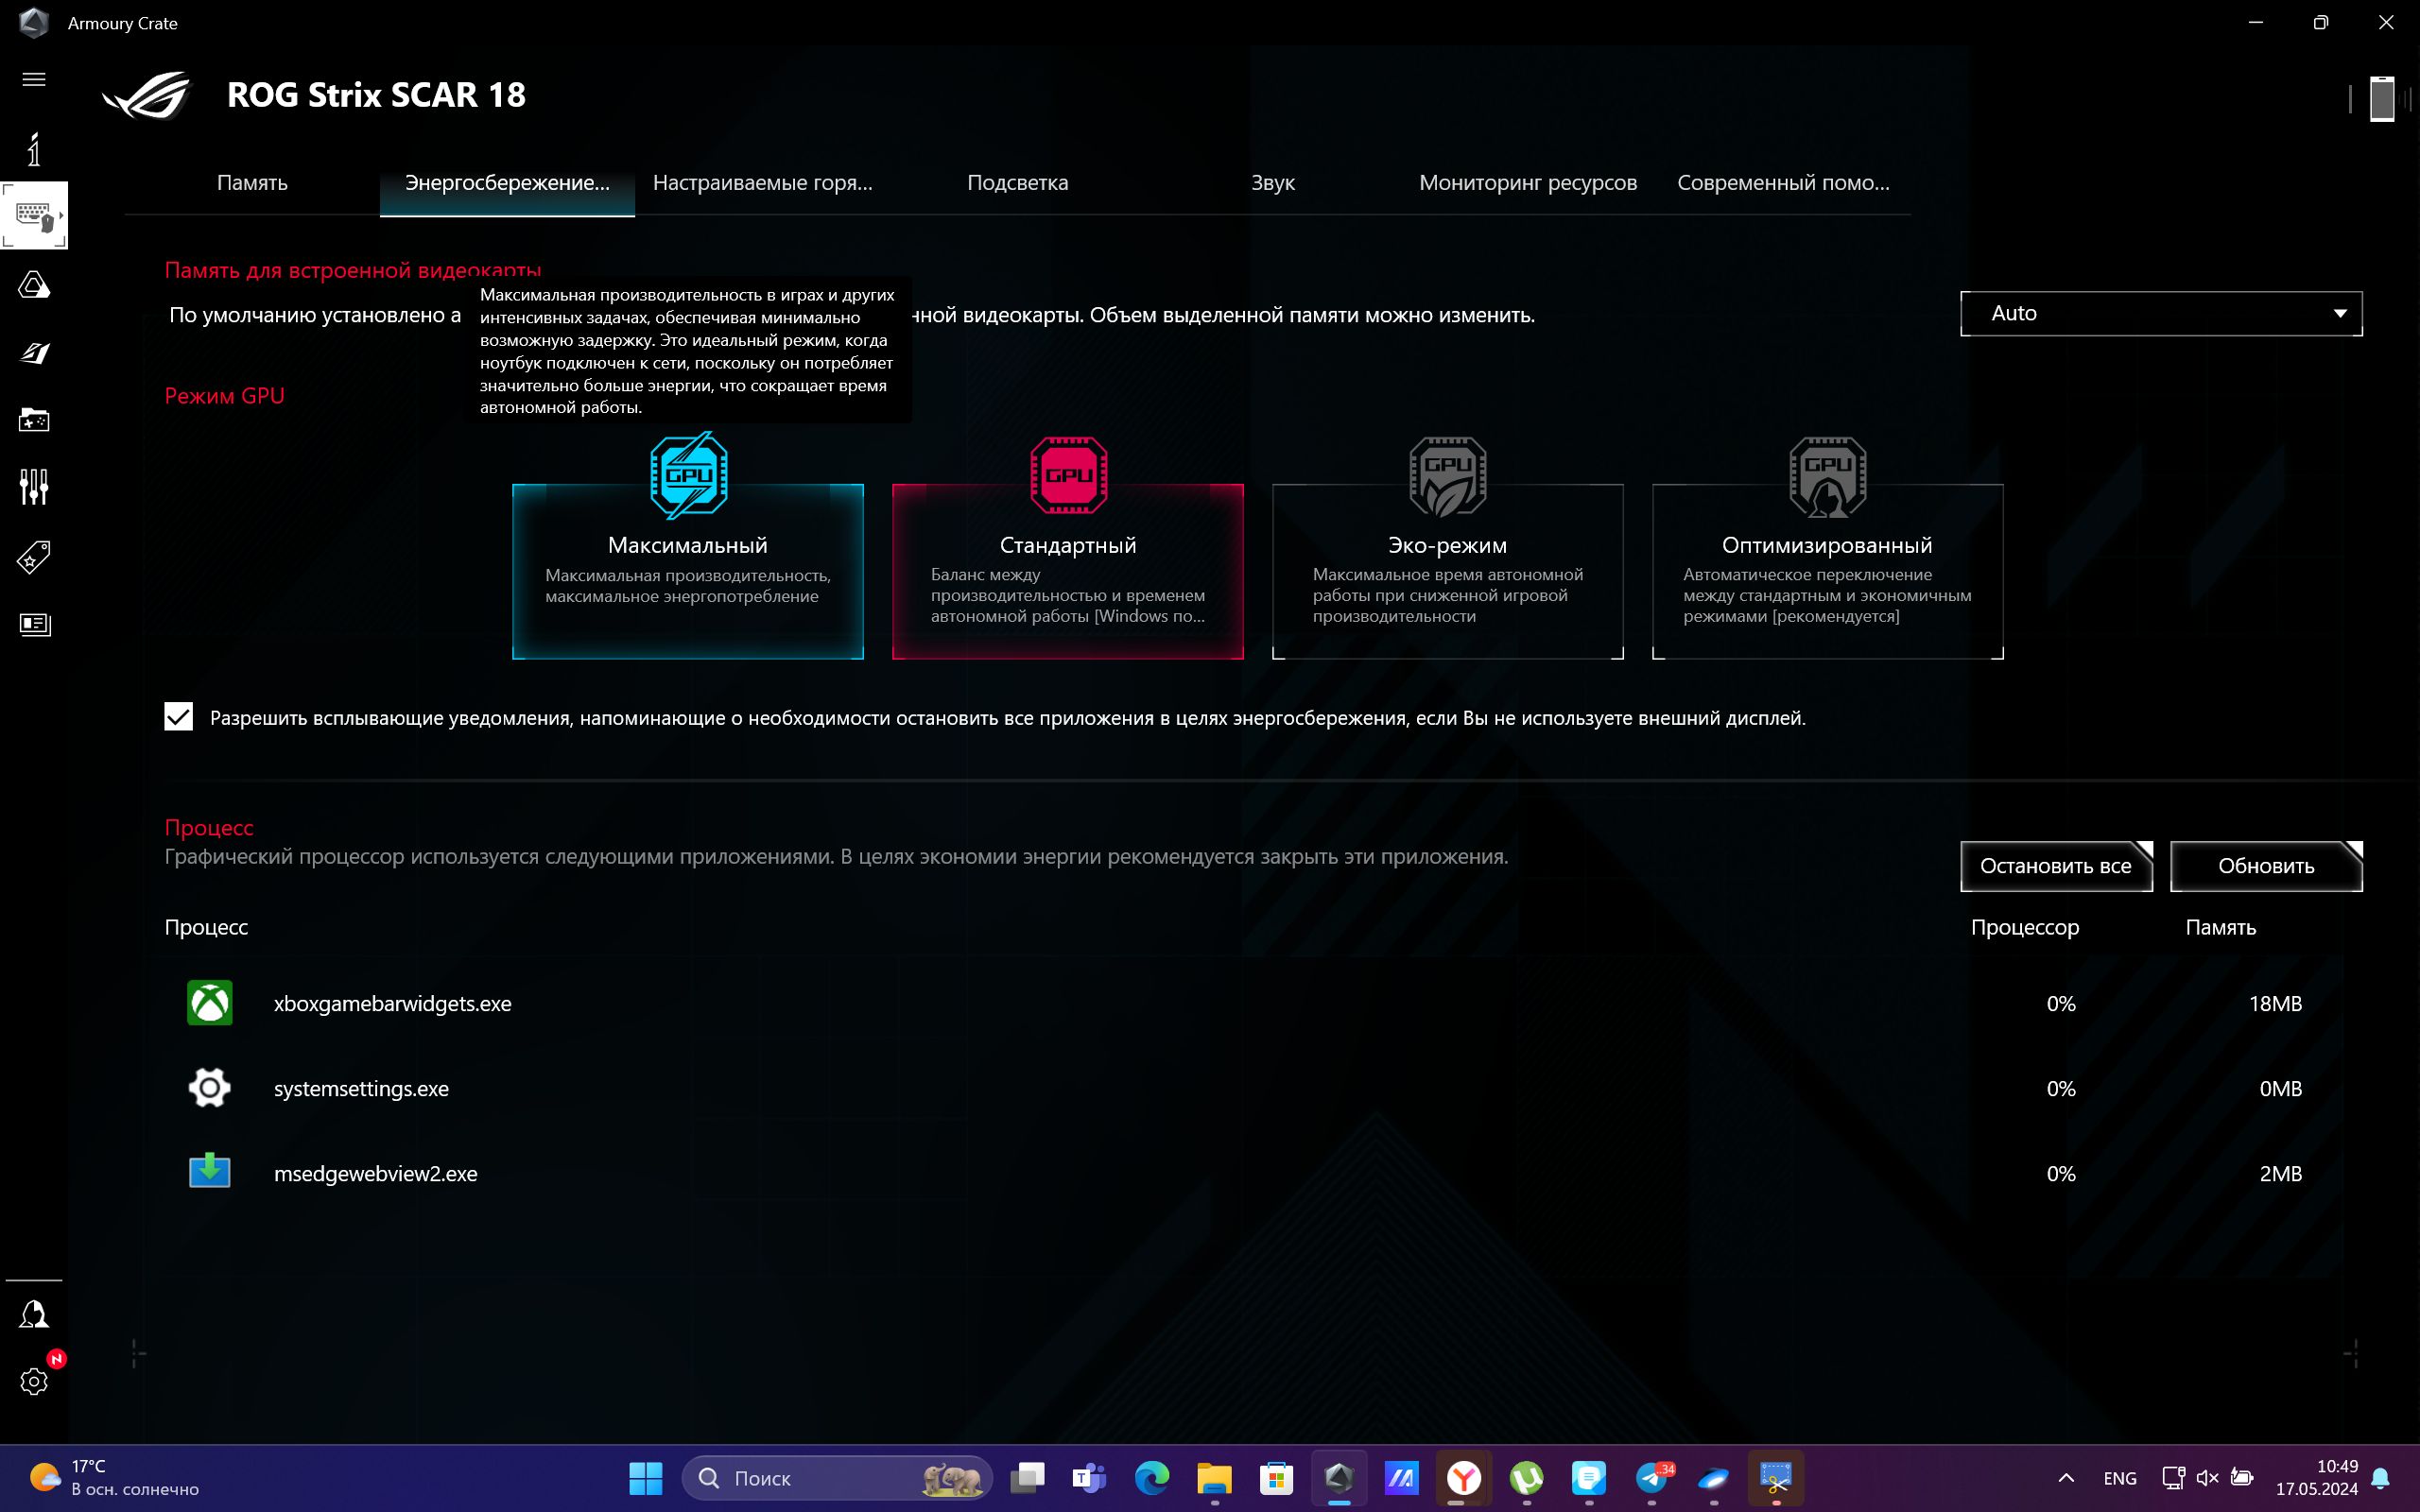Open Microsoft Teams from the taskbar
The image size is (2420, 1512).
tap(1089, 1477)
